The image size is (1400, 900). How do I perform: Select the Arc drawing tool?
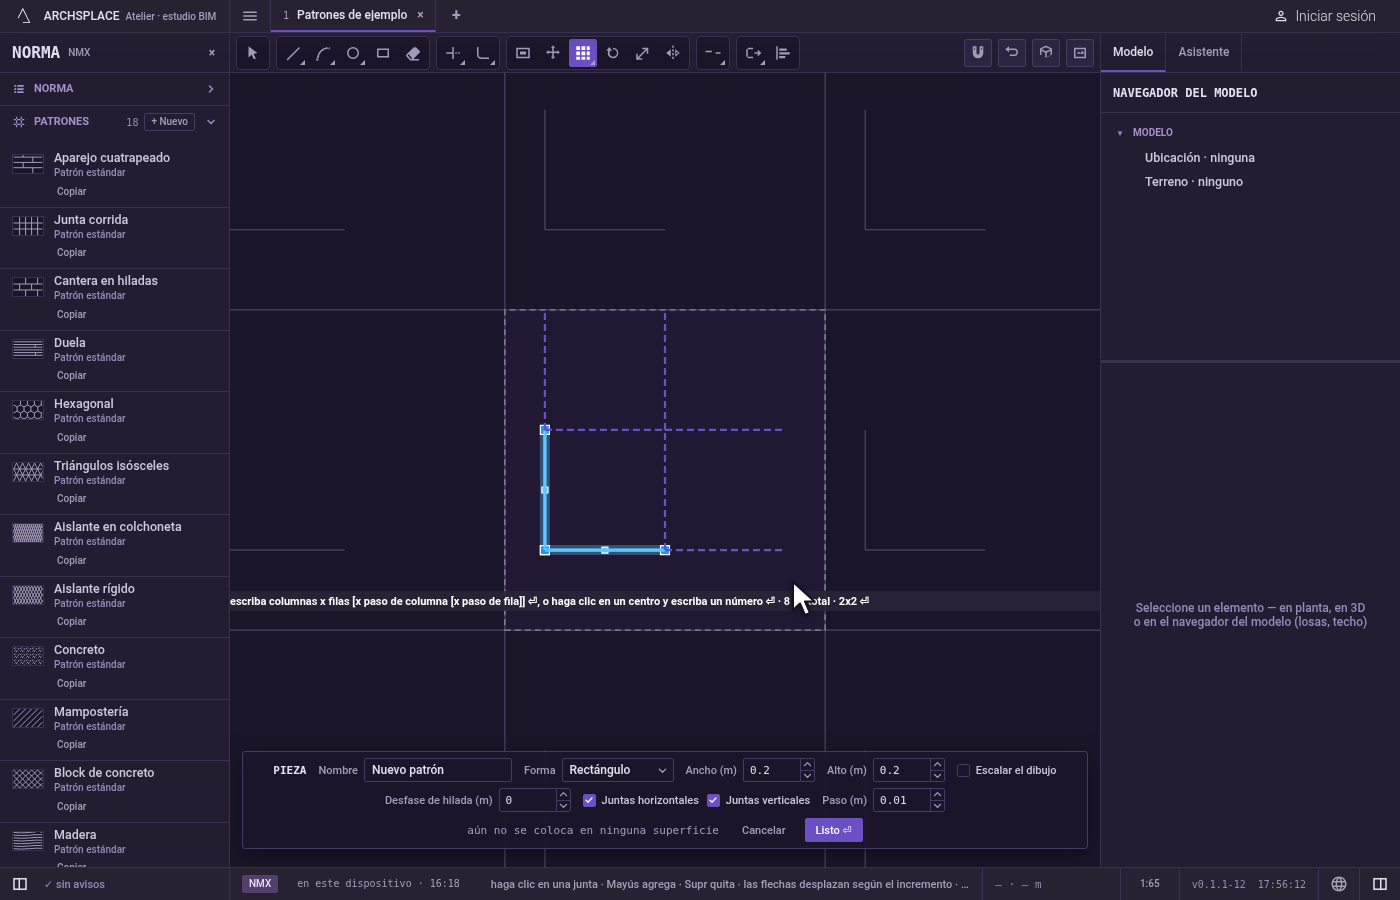(x=323, y=53)
